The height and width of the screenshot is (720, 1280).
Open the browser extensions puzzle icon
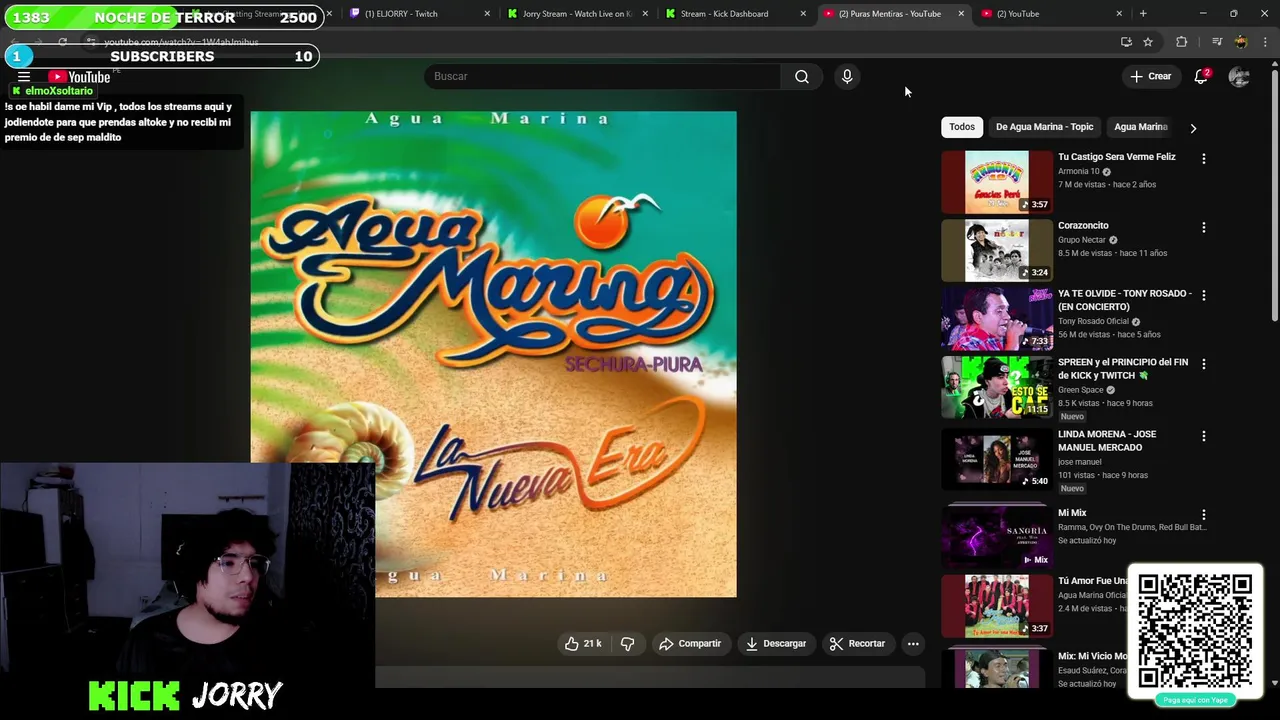pos(1182,42)
